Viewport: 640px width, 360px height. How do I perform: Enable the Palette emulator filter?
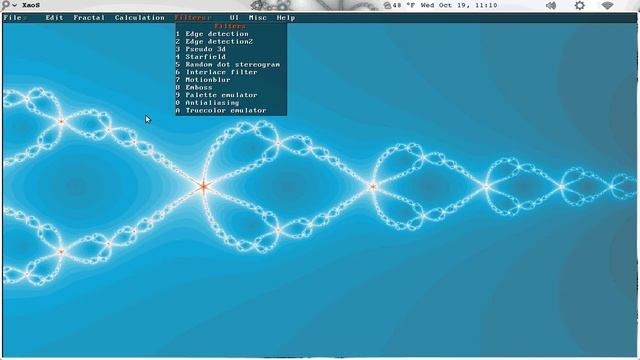click(231, 95)
